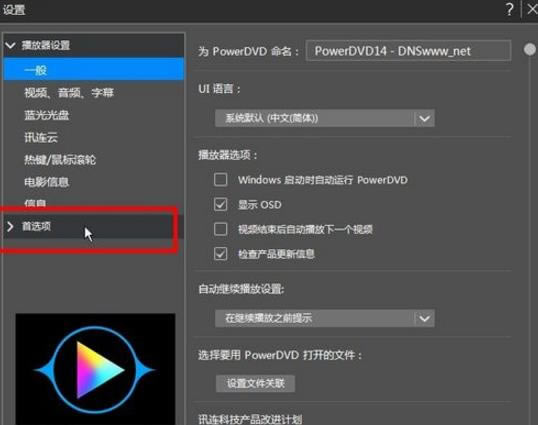Toggle Windows 启动时自动运行 PowerDVD checkbox
The width and height of the screenshot is (538, 425).
(220, 179)
